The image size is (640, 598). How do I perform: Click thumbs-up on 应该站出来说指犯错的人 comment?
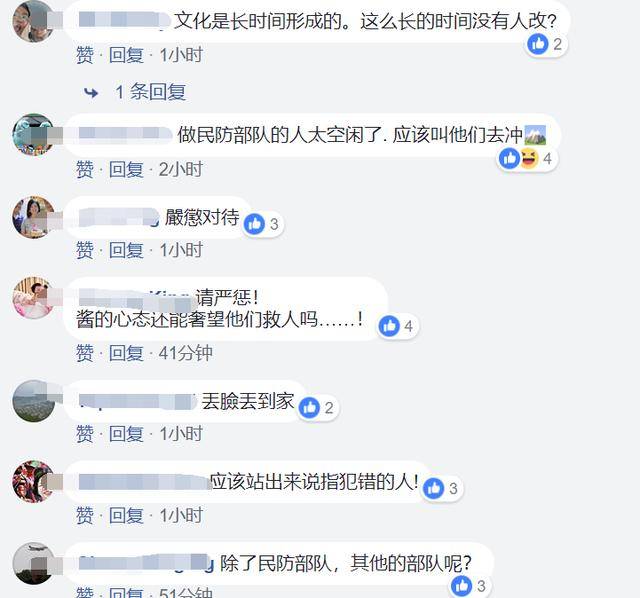tap(434, 488)
